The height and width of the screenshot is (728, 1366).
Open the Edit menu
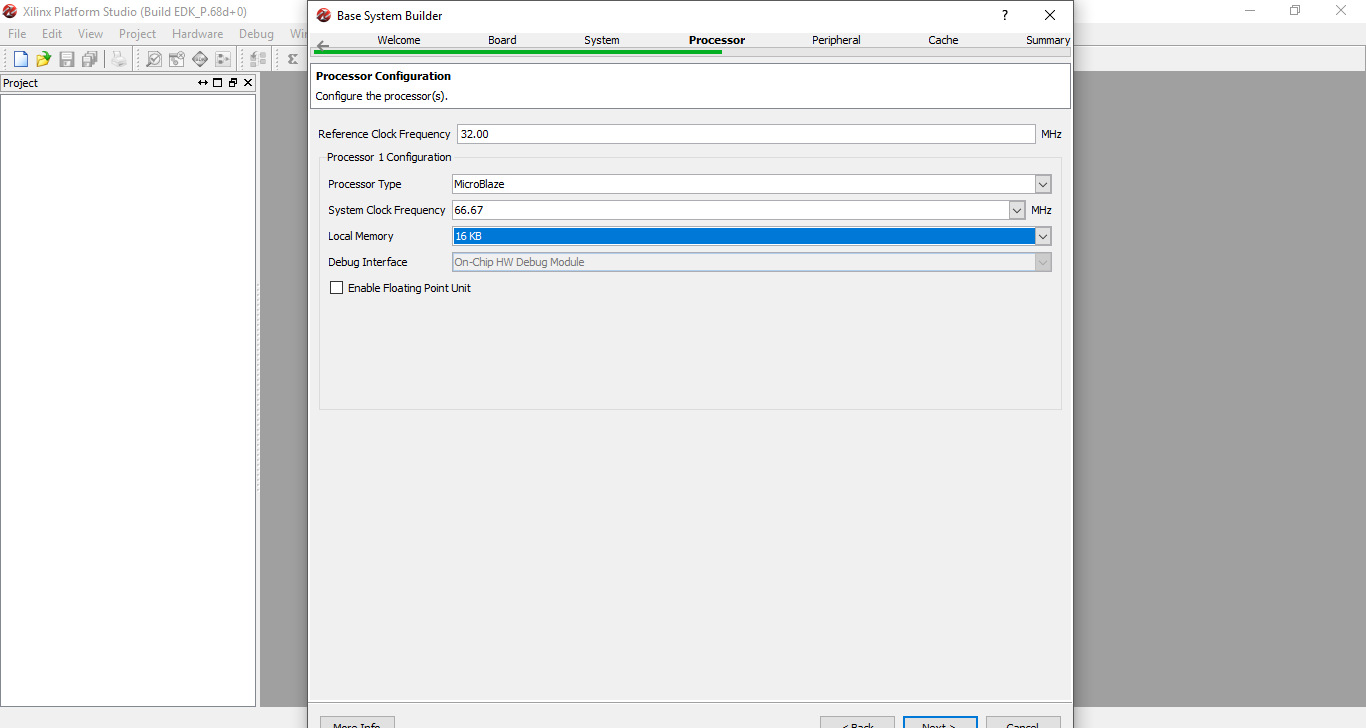[52, 34]
